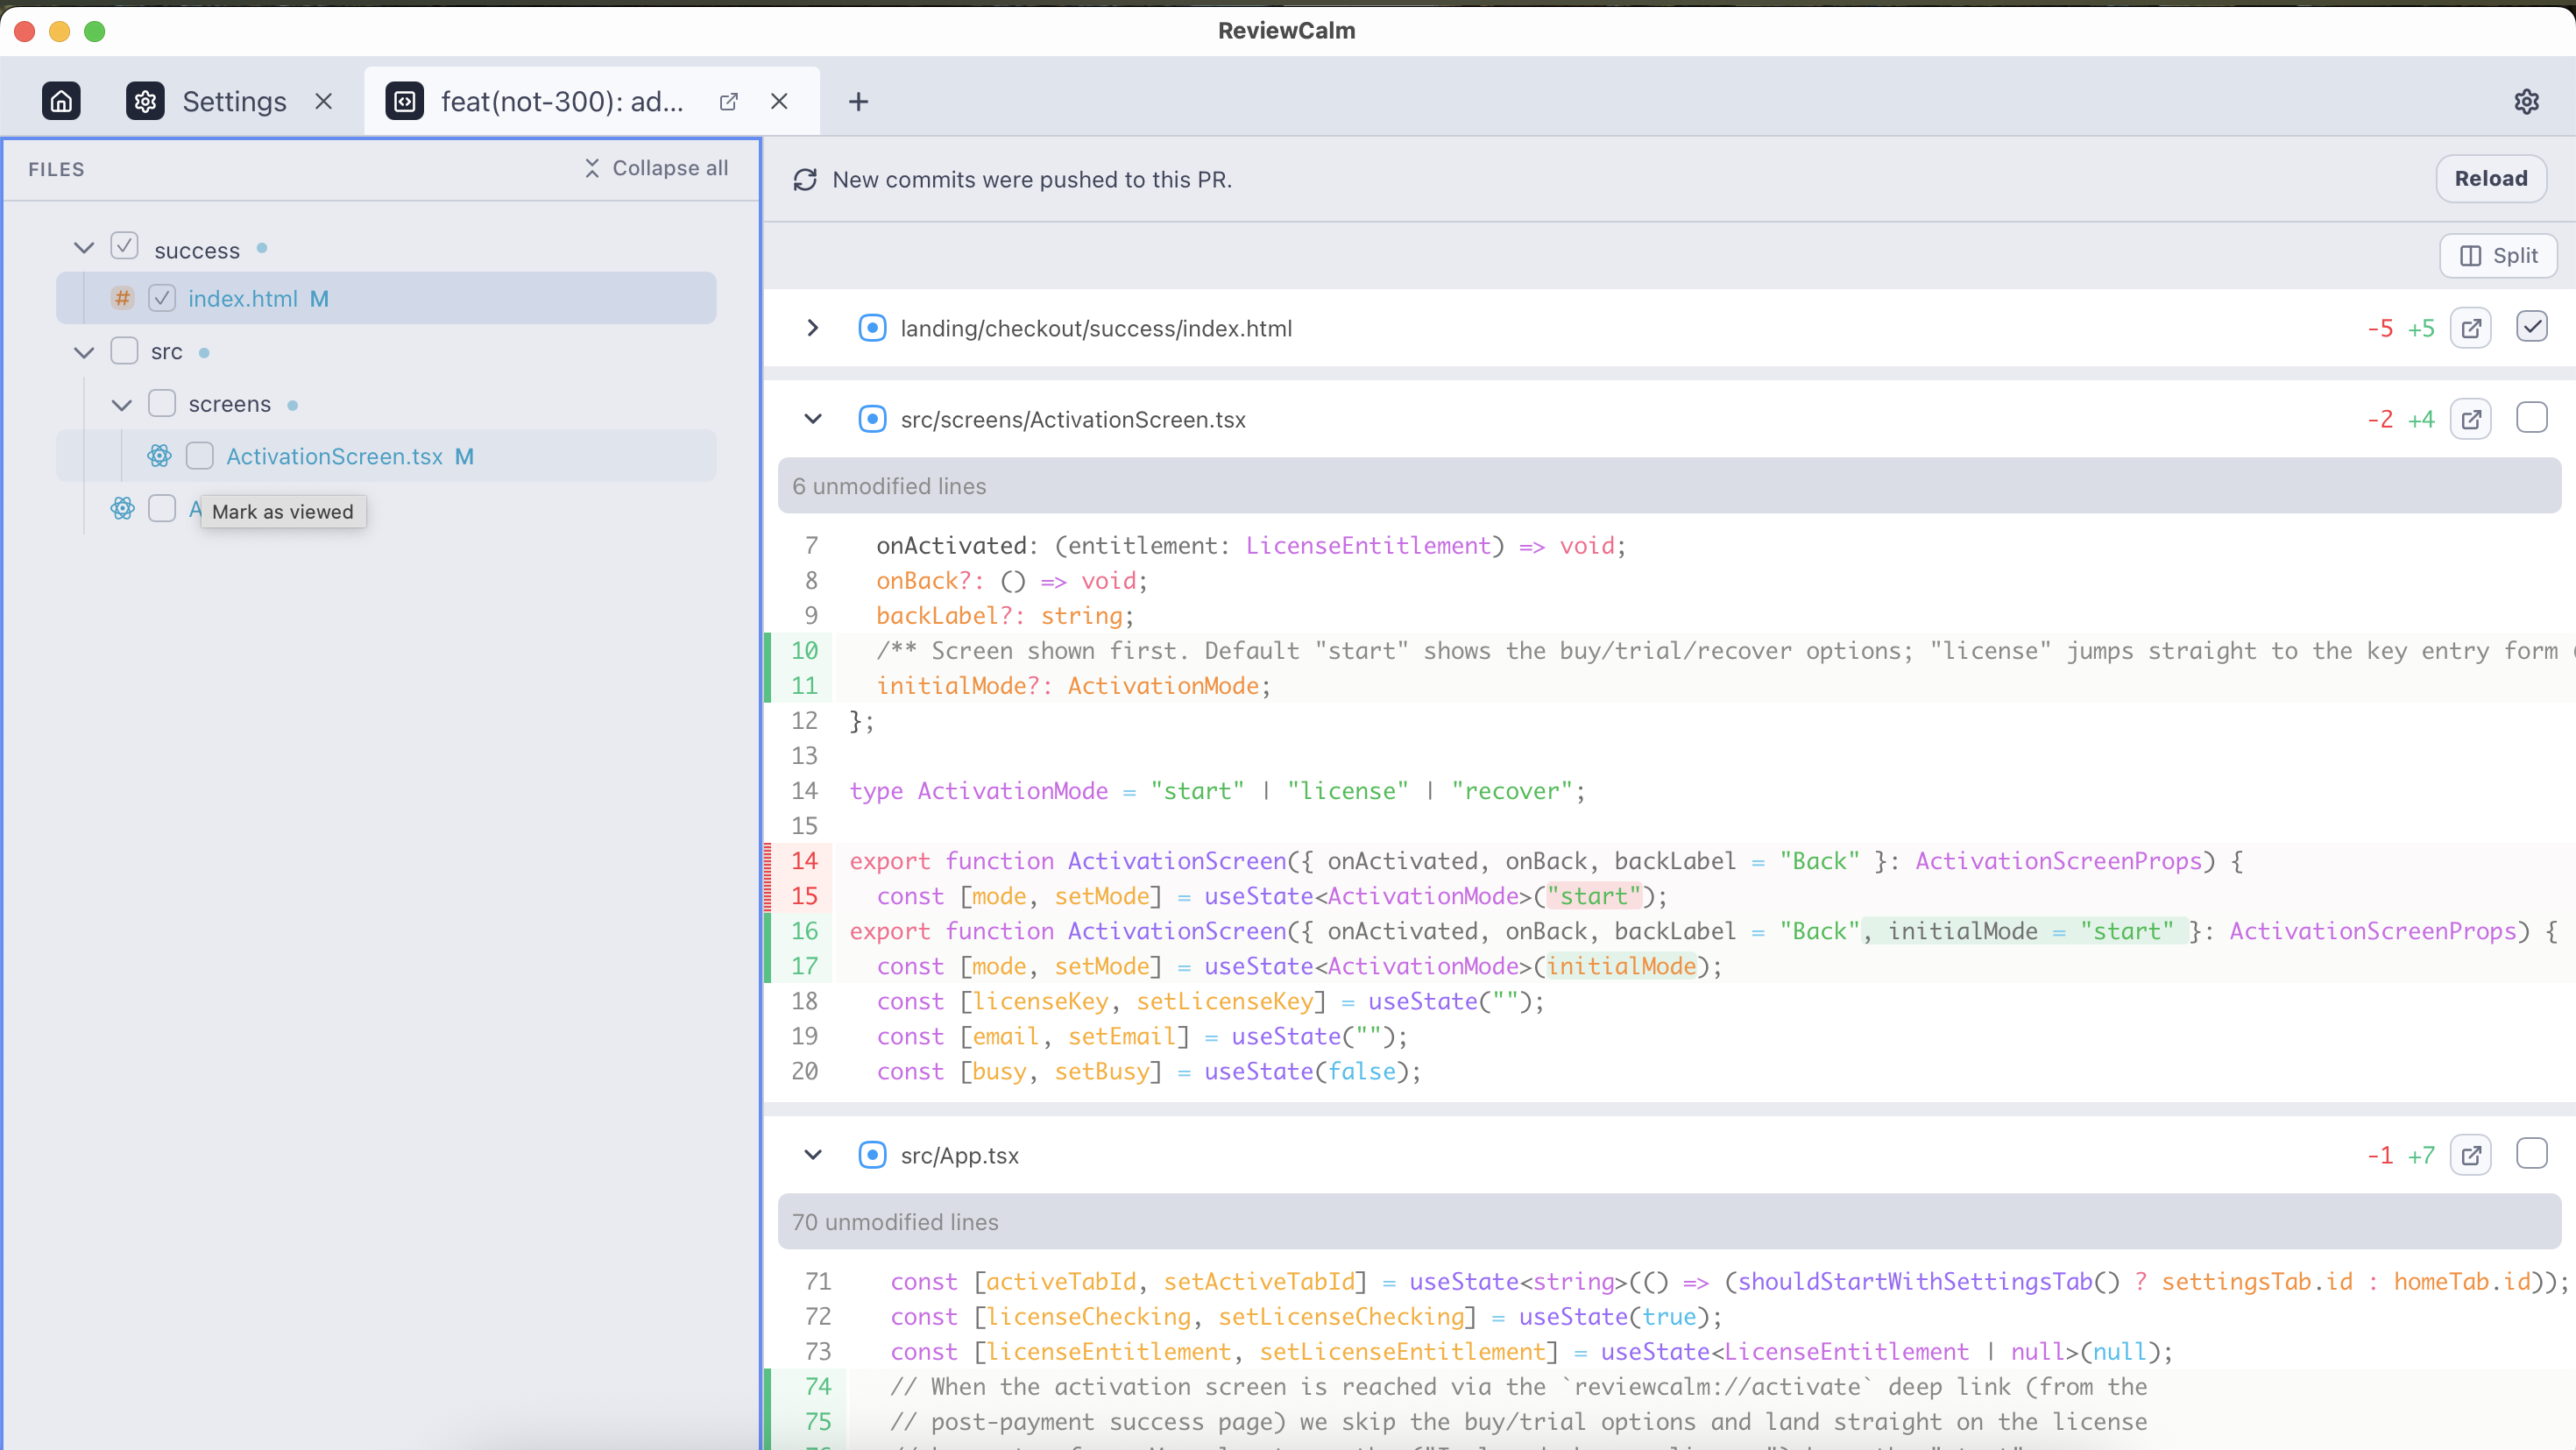Open the Home tab icon

tap(61, 101)
